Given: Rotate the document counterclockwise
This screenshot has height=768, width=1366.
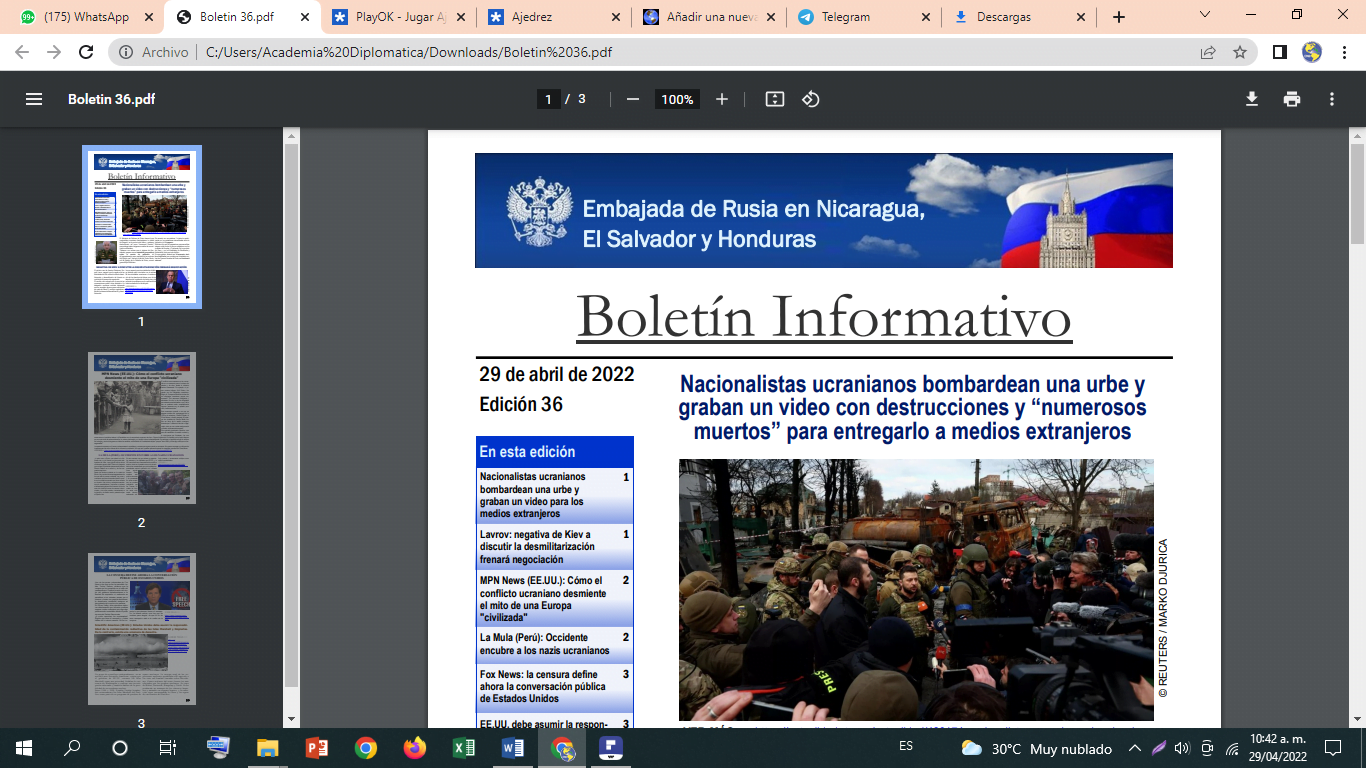Looking at the screenshot, I should (x=811, y=99).
